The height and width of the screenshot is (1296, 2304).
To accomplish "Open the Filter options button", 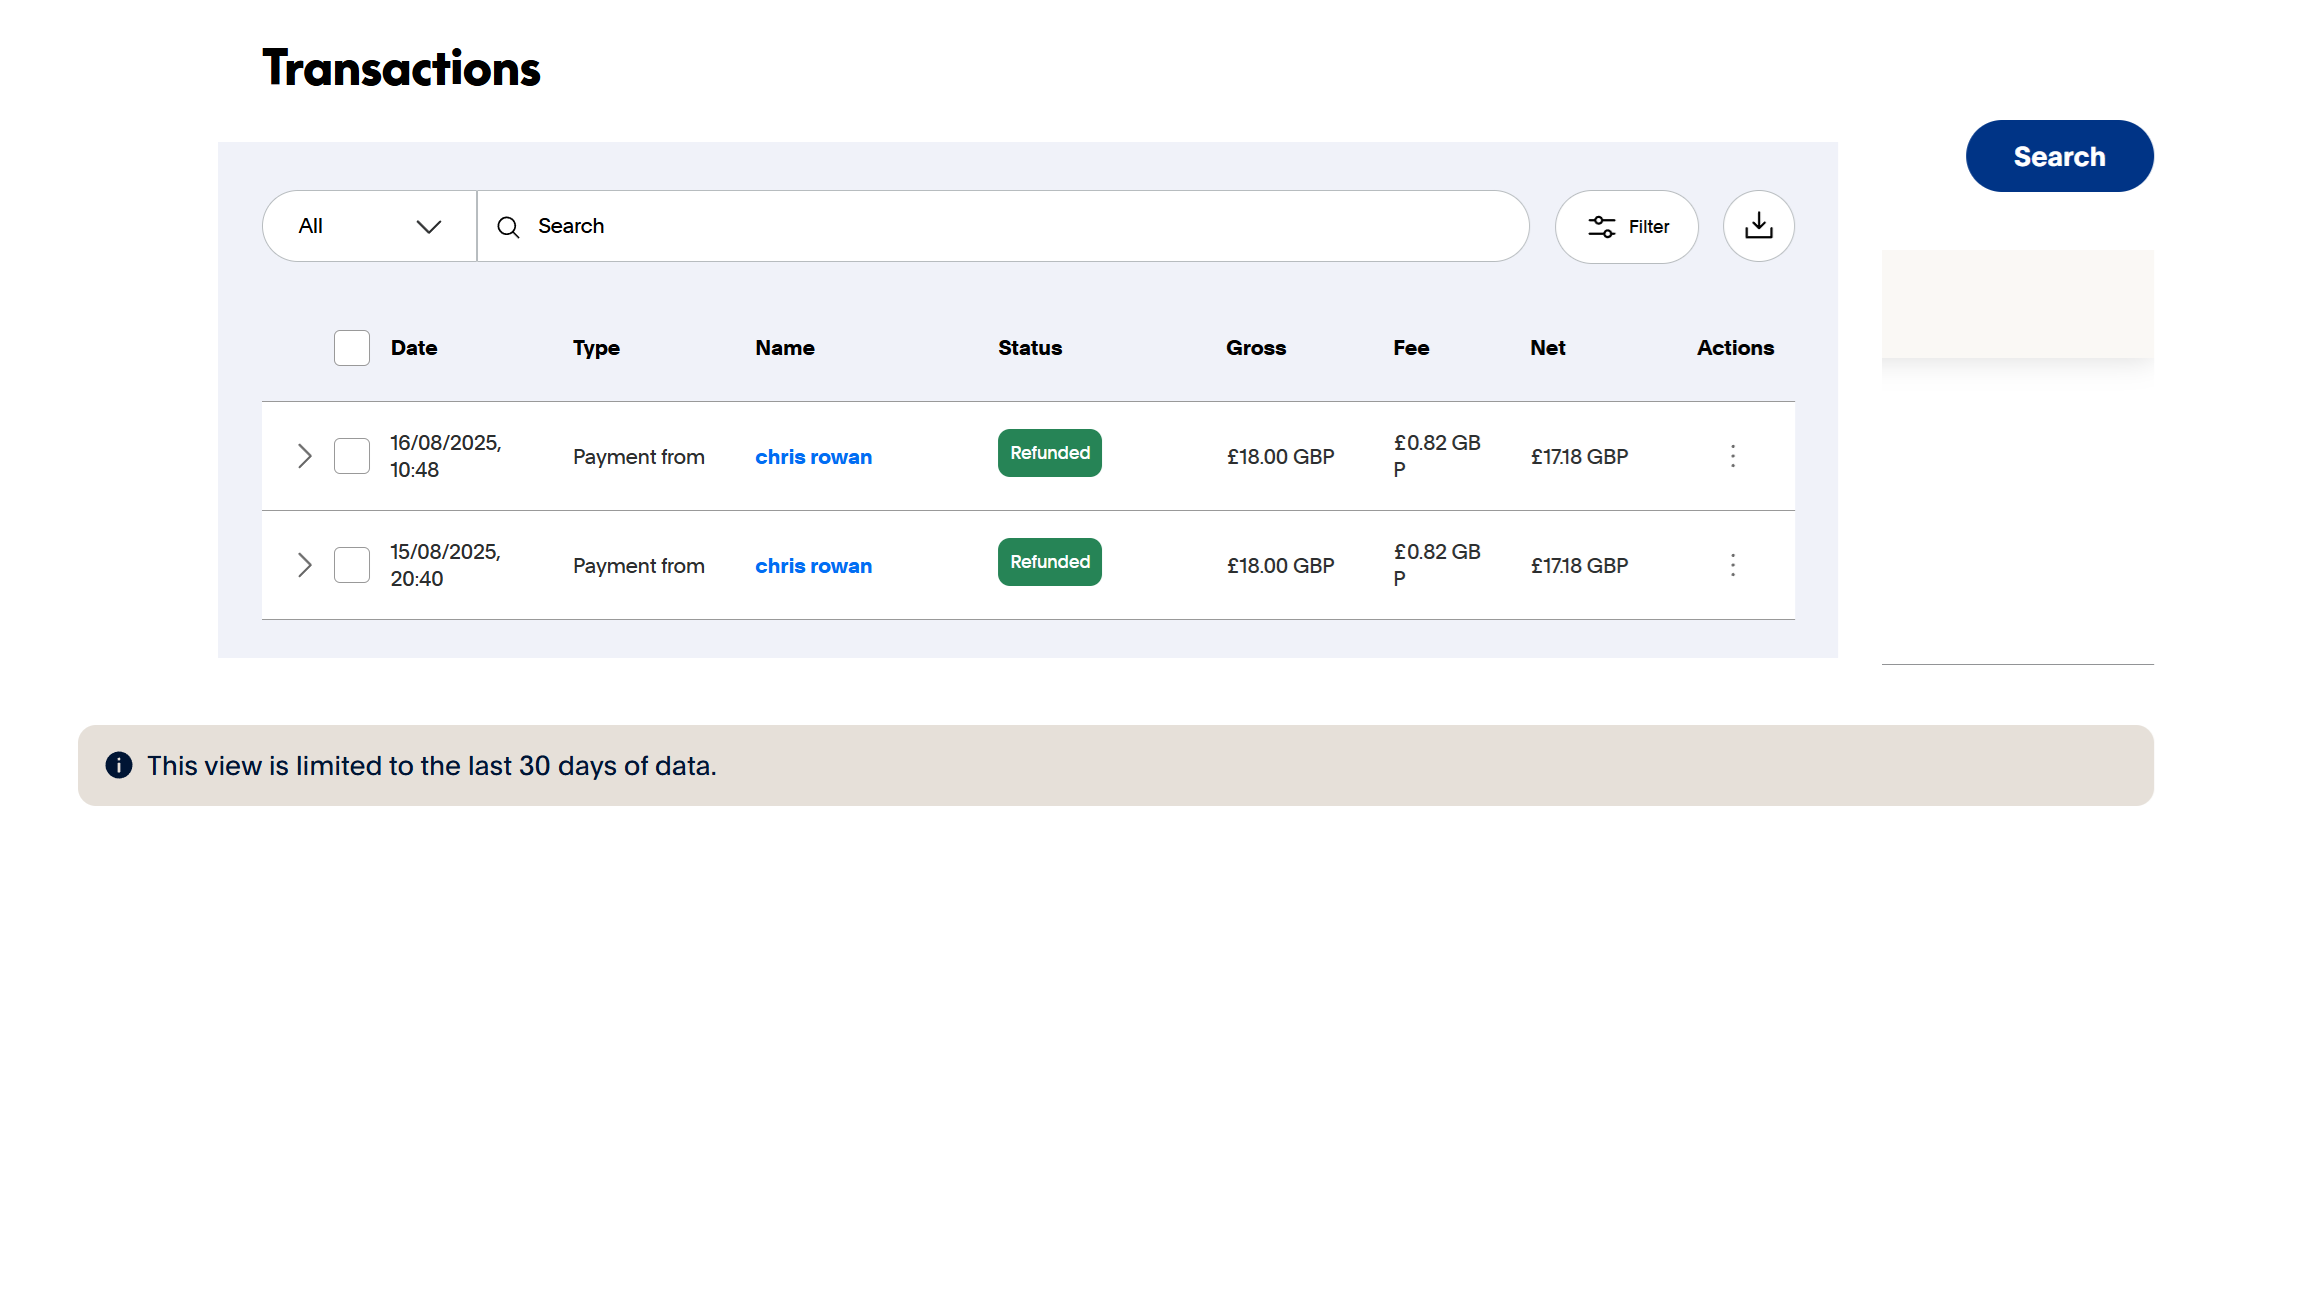I will [1627, 227].
